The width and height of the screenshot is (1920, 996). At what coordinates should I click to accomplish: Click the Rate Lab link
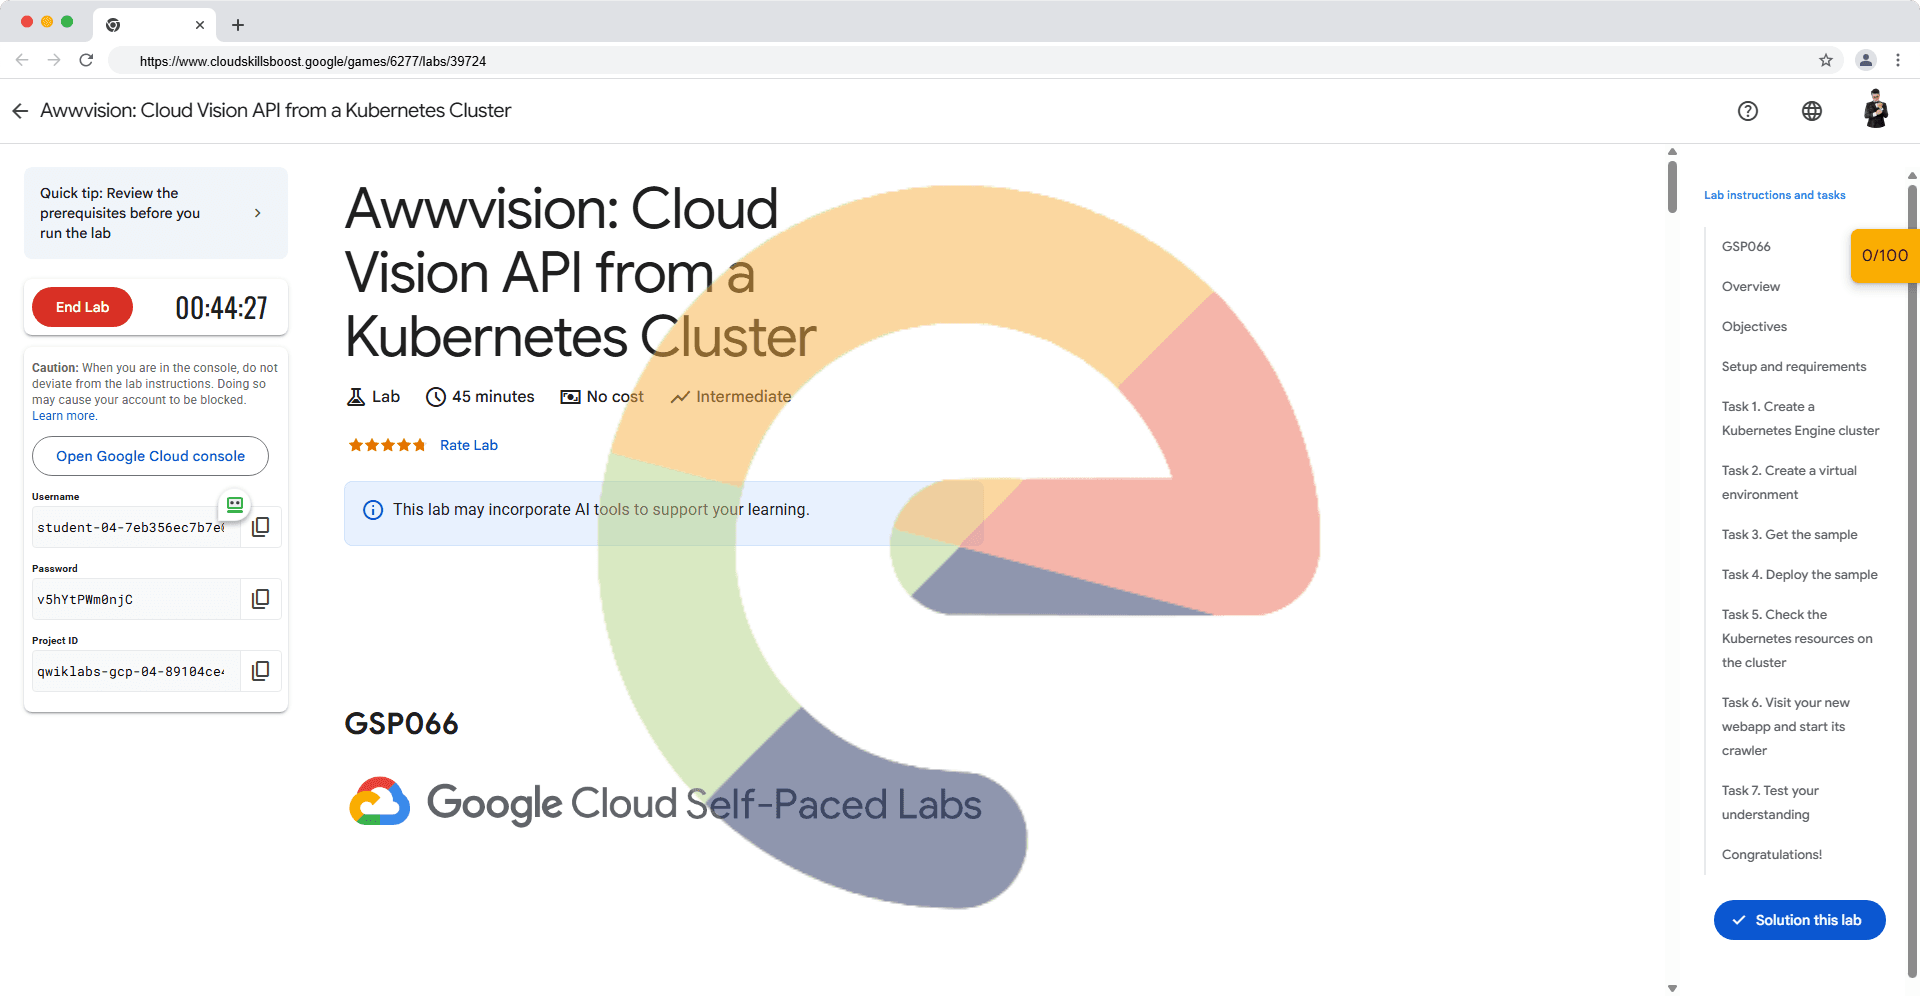pyautogui.click(x=468, y=445)
